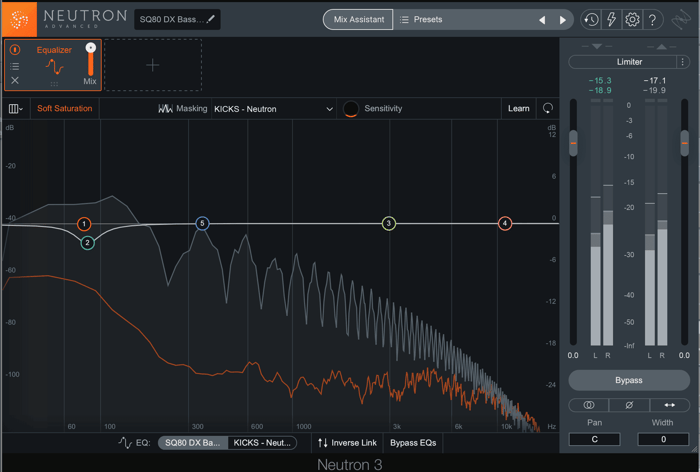Go to the next preset arrow
The width and height of the screenshot is (700, 472).
tap(562, 20)
